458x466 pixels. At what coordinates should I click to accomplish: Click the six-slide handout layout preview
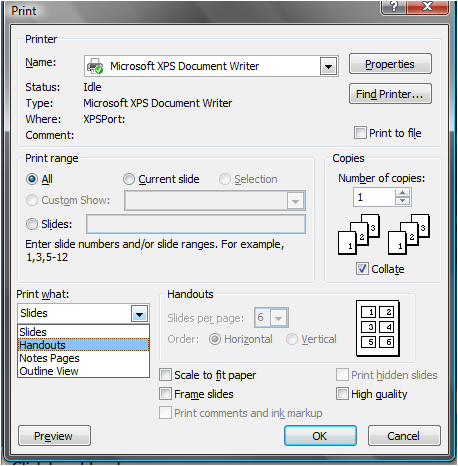click(378, 328)
